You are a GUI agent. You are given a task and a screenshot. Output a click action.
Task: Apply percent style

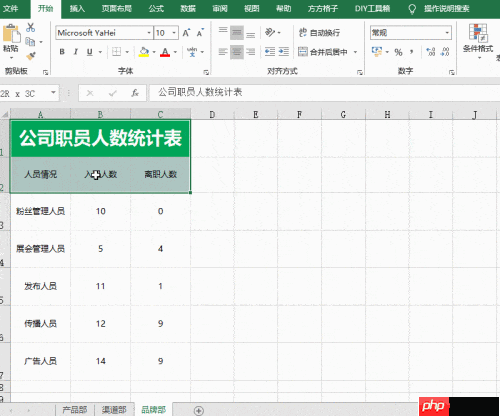[398, 52]
